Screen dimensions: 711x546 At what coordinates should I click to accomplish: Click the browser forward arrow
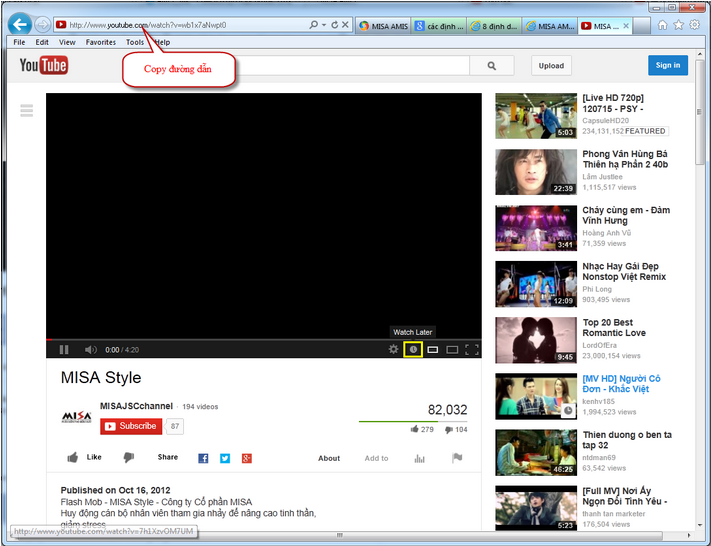pyautogui.click(x=43, y=24)
